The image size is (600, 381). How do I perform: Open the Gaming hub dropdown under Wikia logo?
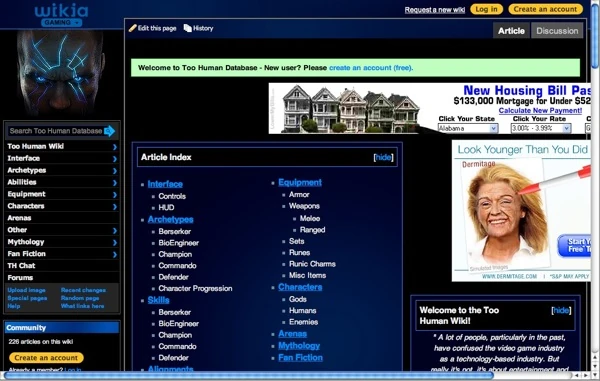click(61, 23)
